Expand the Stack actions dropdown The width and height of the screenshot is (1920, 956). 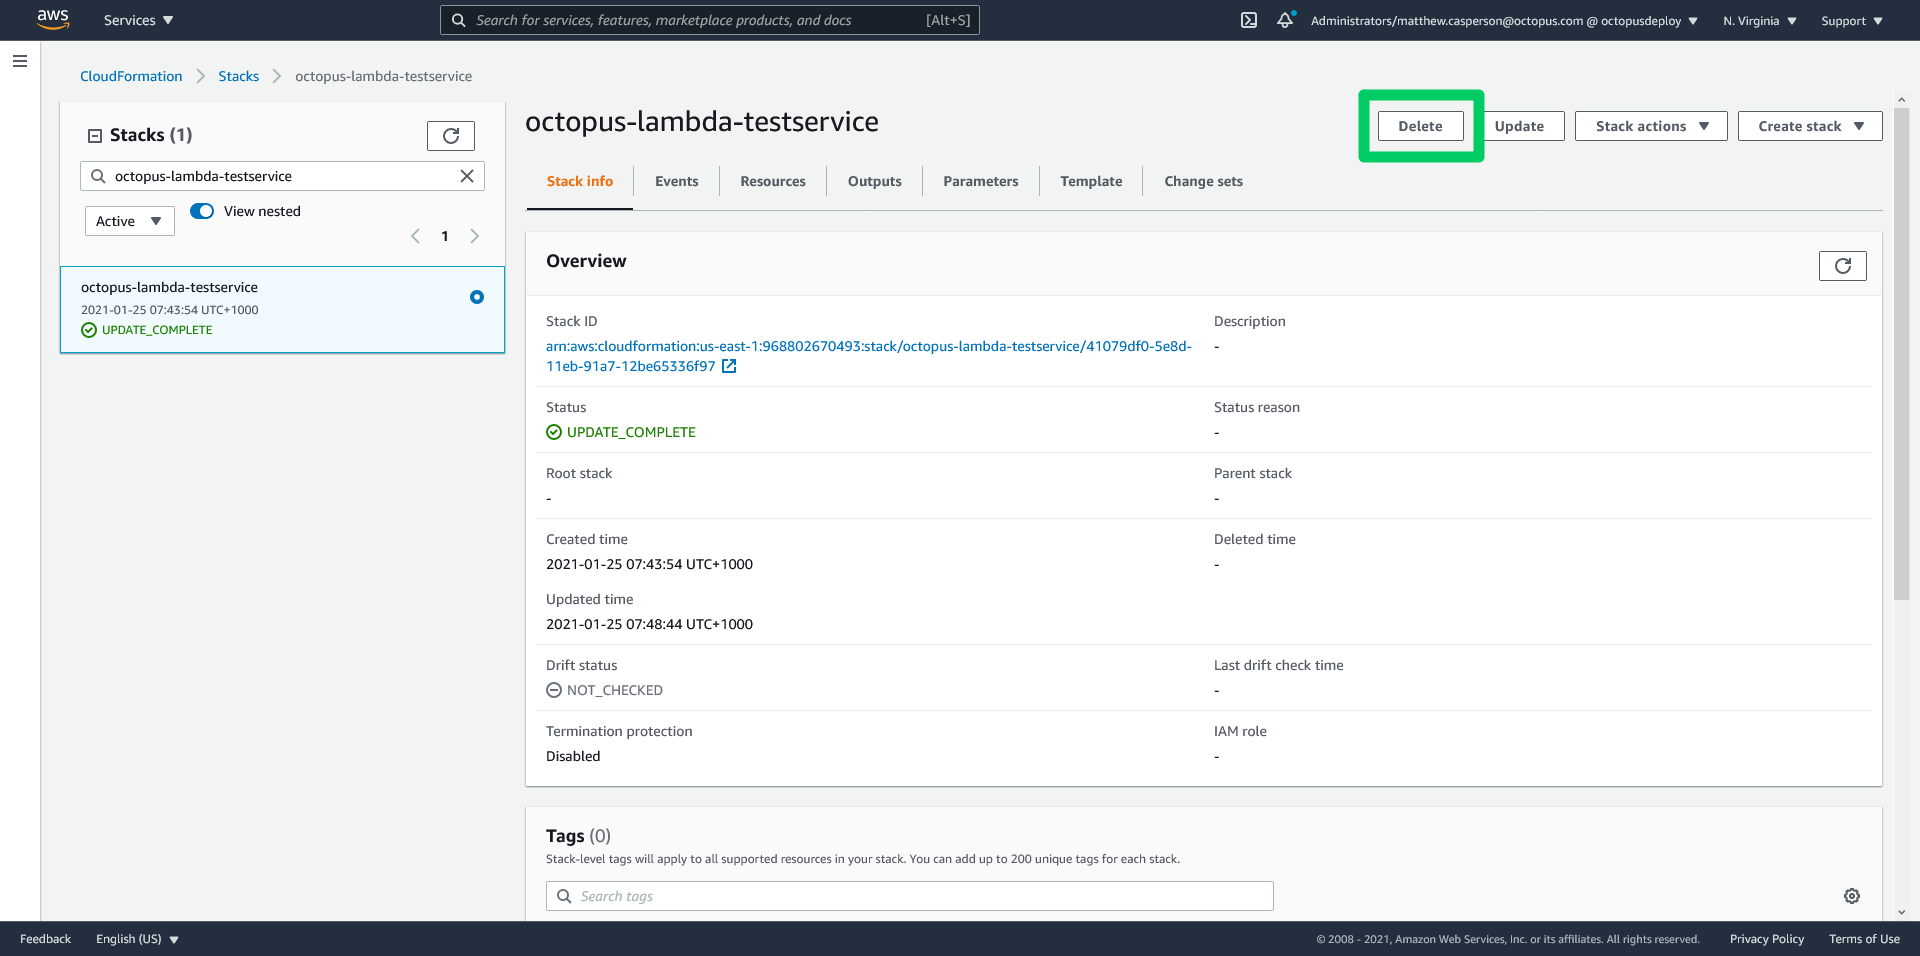pos(1651,126)
